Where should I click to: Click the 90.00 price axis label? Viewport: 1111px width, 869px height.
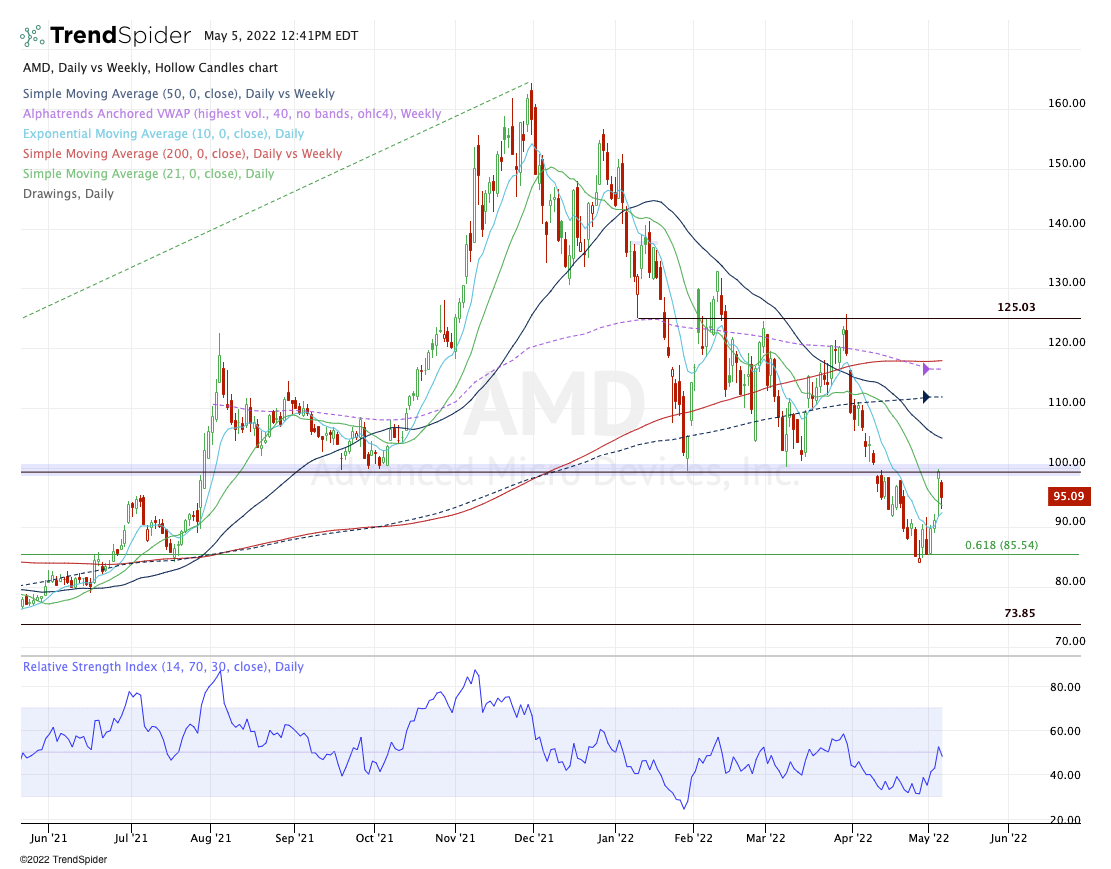[1070, 521]
